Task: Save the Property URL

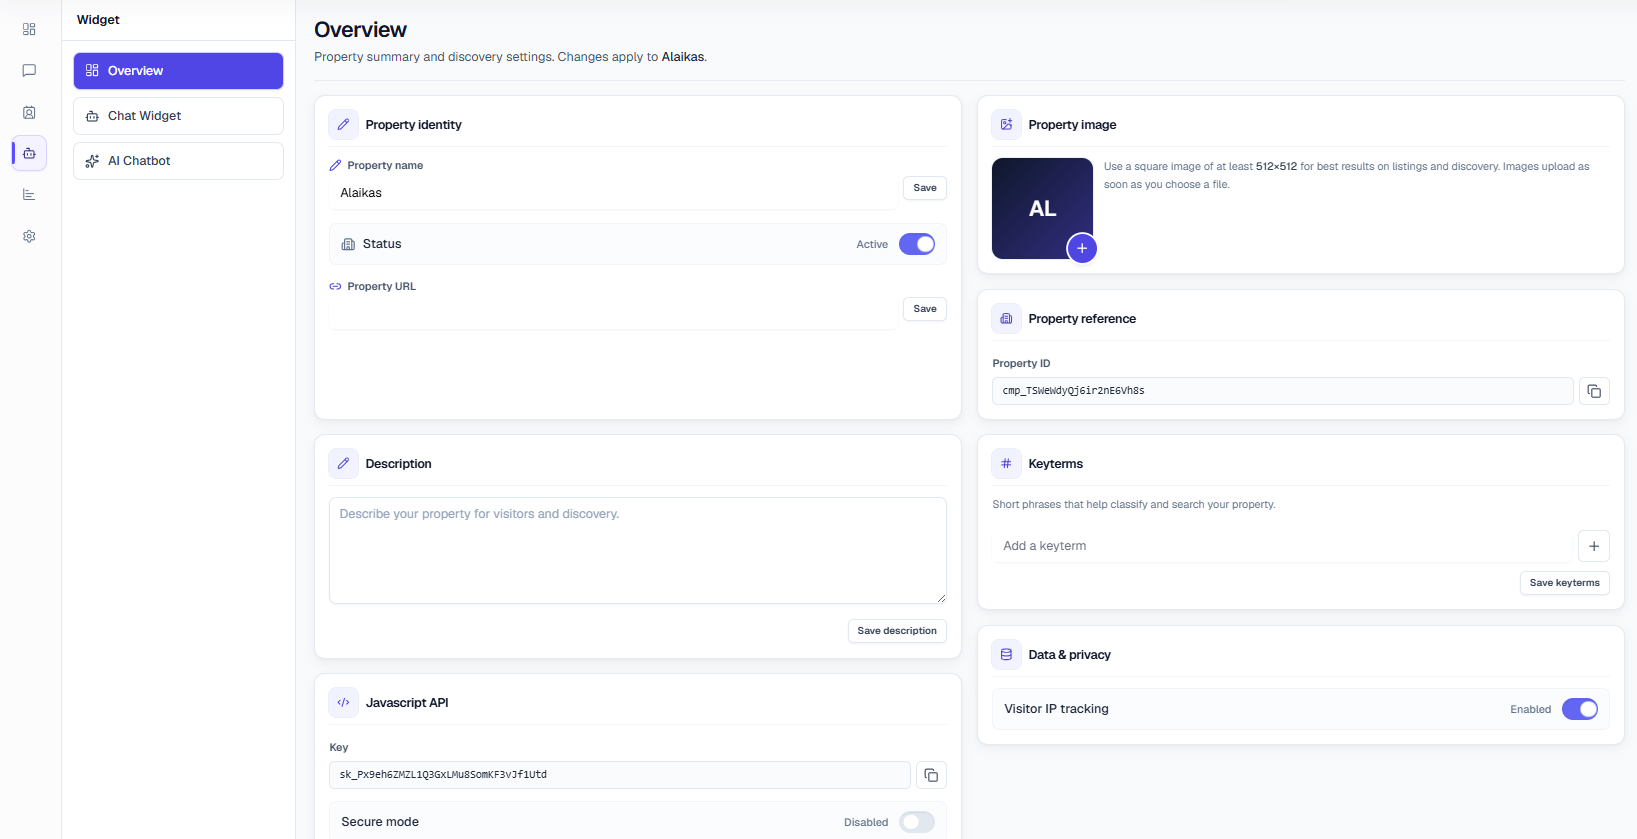Action: [x=925, y=309]
